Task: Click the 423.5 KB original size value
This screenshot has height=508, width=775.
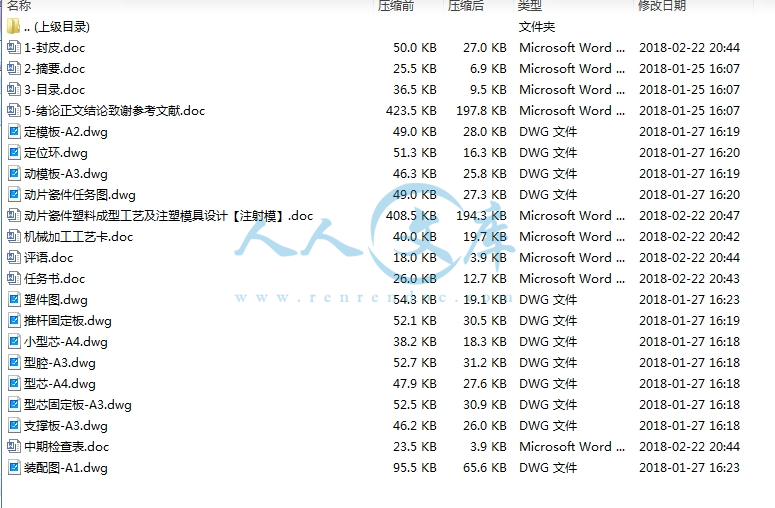Action: (411, 111)
